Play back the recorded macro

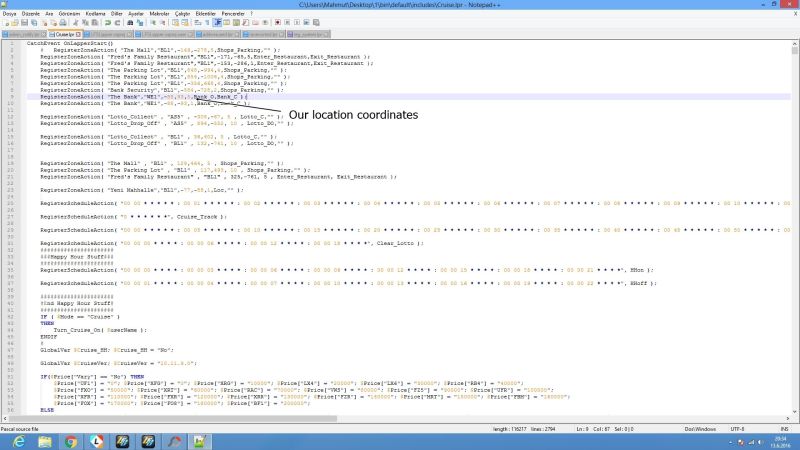pyautogui.click(x=296, y=22)
